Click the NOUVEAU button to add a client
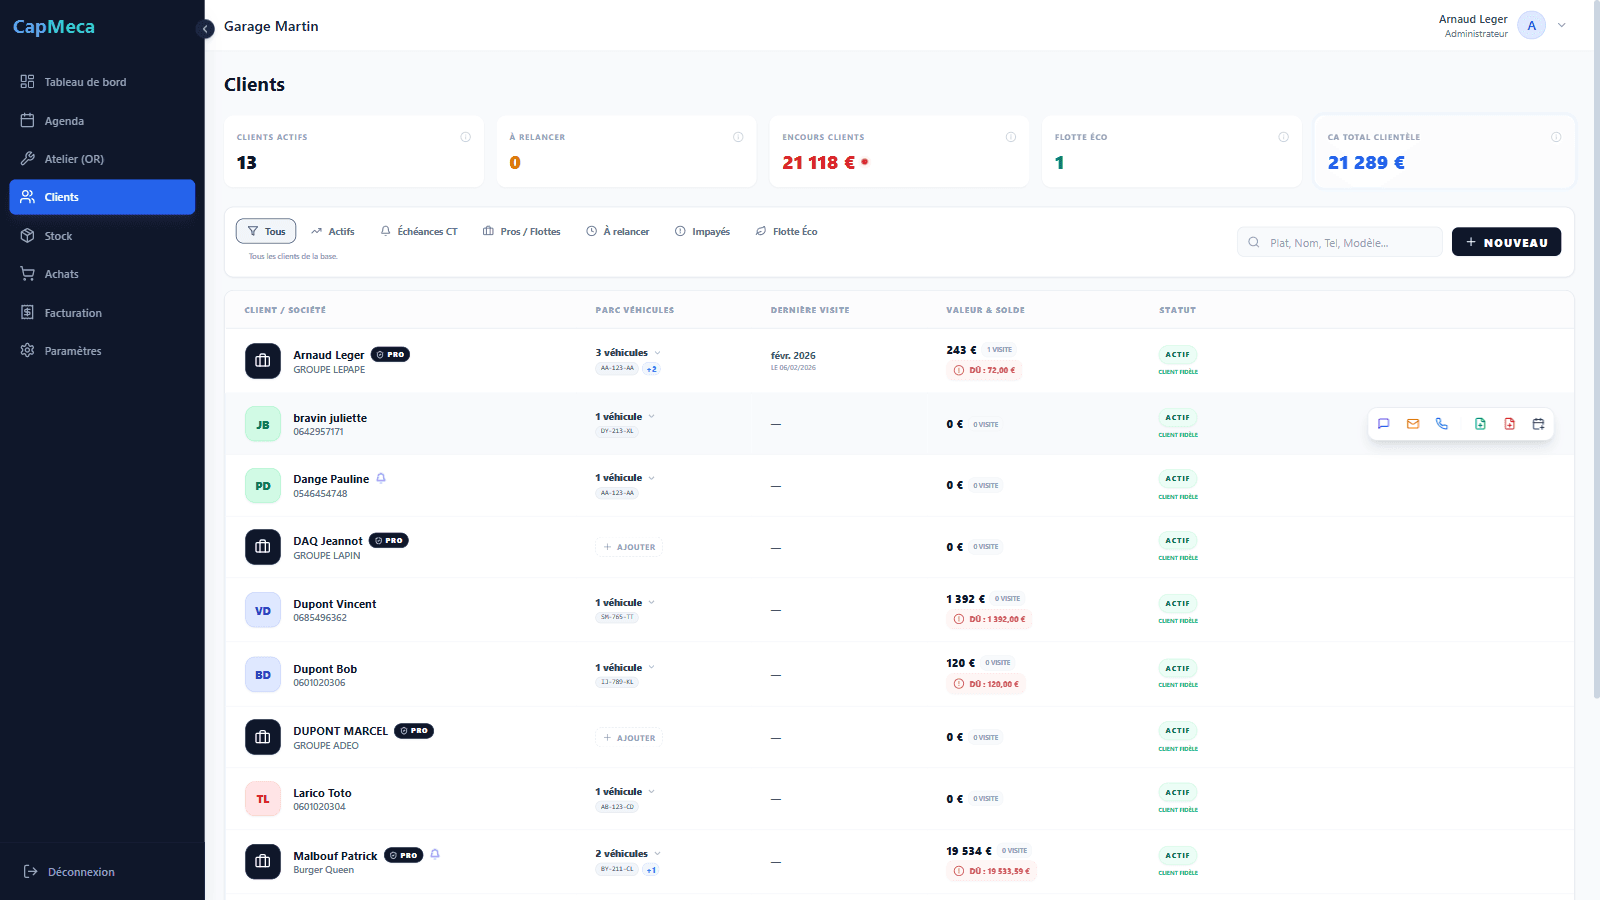The image size is (1600, 900). coord(1506,241)
